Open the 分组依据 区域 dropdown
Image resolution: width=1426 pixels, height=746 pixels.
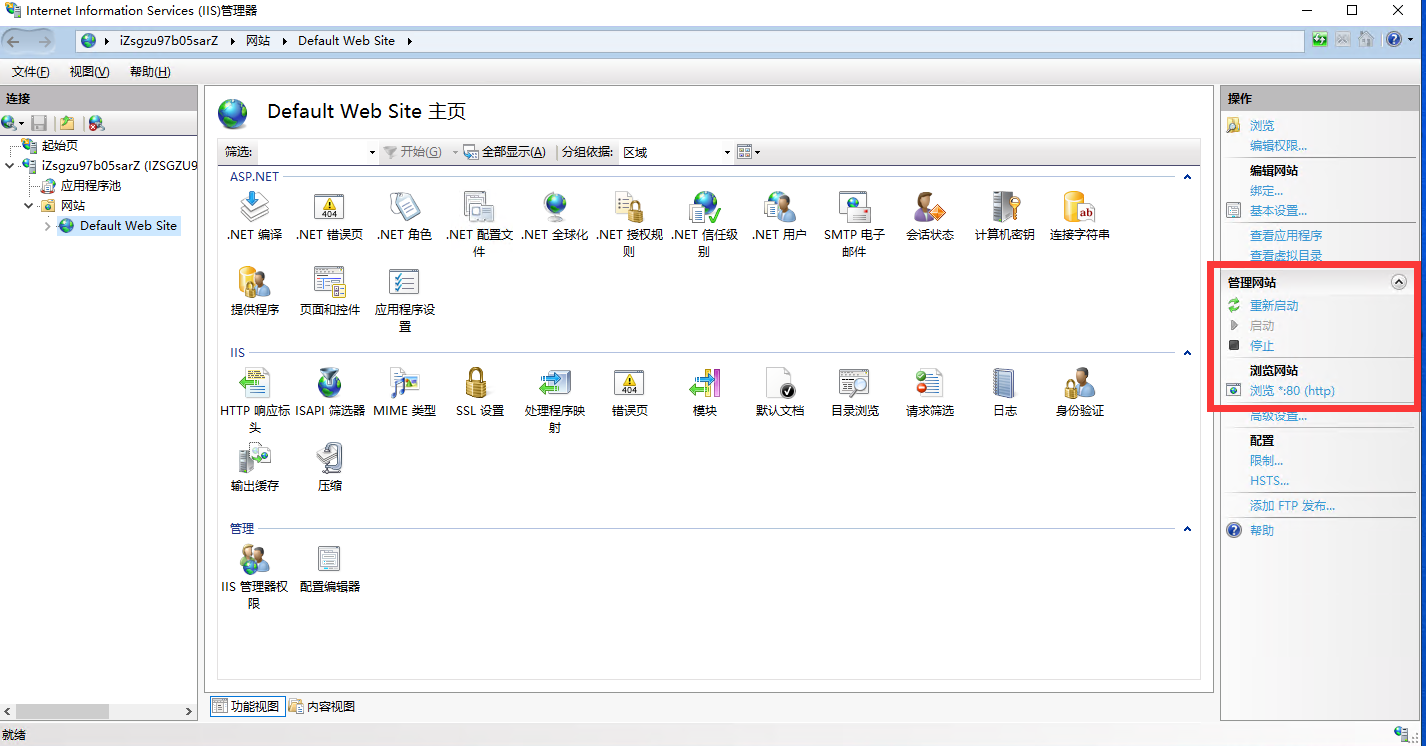click(x=676, y=152)
